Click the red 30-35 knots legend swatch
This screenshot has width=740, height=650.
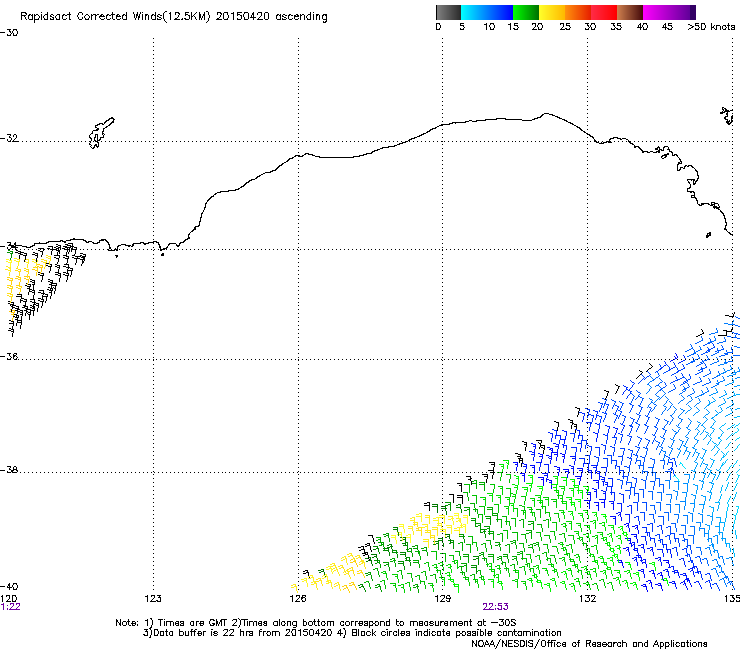tap(604, 12)
